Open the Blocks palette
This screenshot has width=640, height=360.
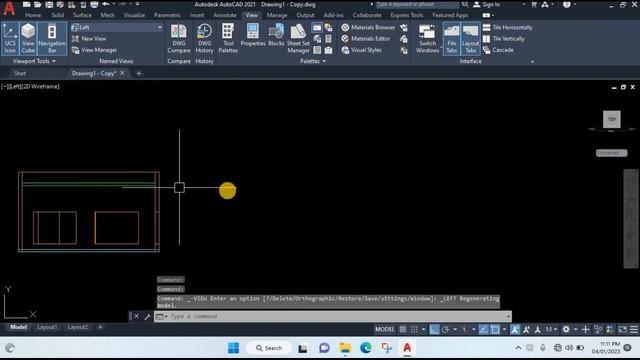click(x=276, y=35)
